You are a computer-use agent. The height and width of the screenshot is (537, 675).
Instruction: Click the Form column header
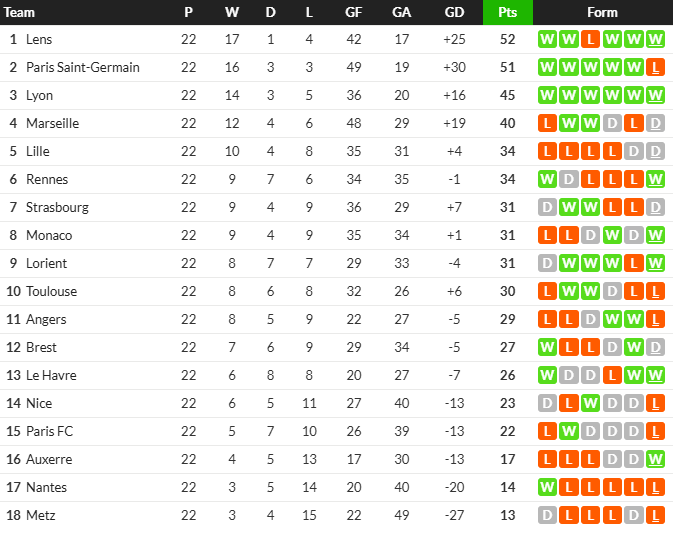(x=602, y=12)
